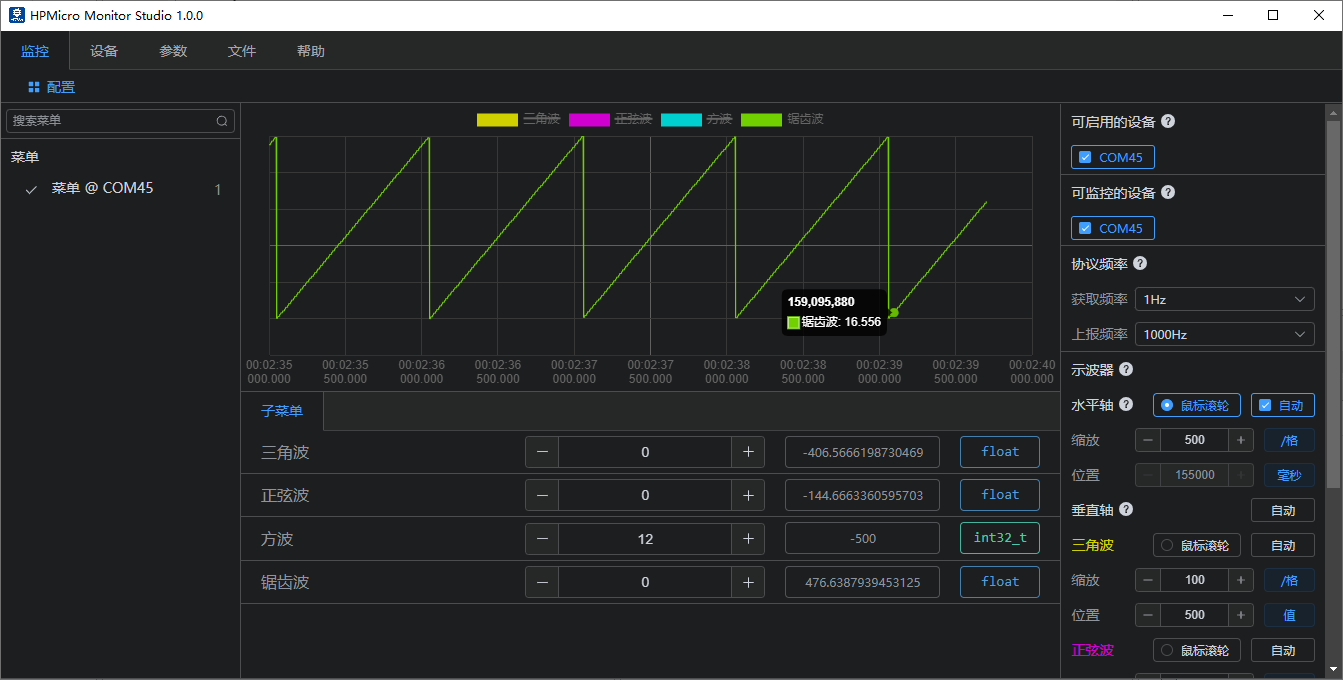Image resolution: width=1343 pixels, height=680 pixels.
Task: Toggle COM45 checkbox under 可监控的设备
Action: [x=1085, y=228]
